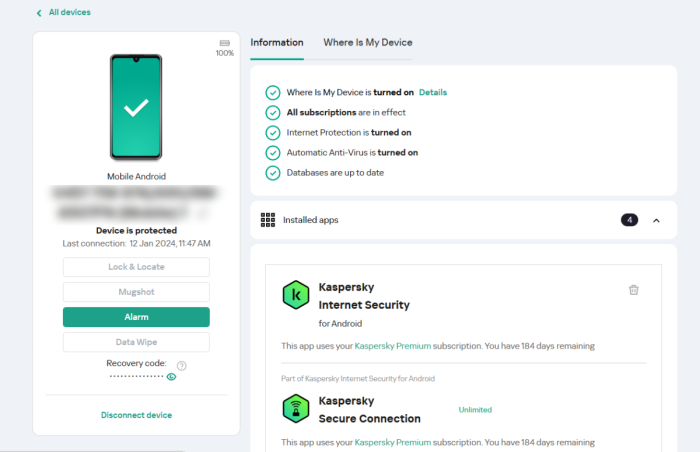Viewport: 700px width, 452px height.
Task: Click the Android phone device thumbnail
Action: 136,107
